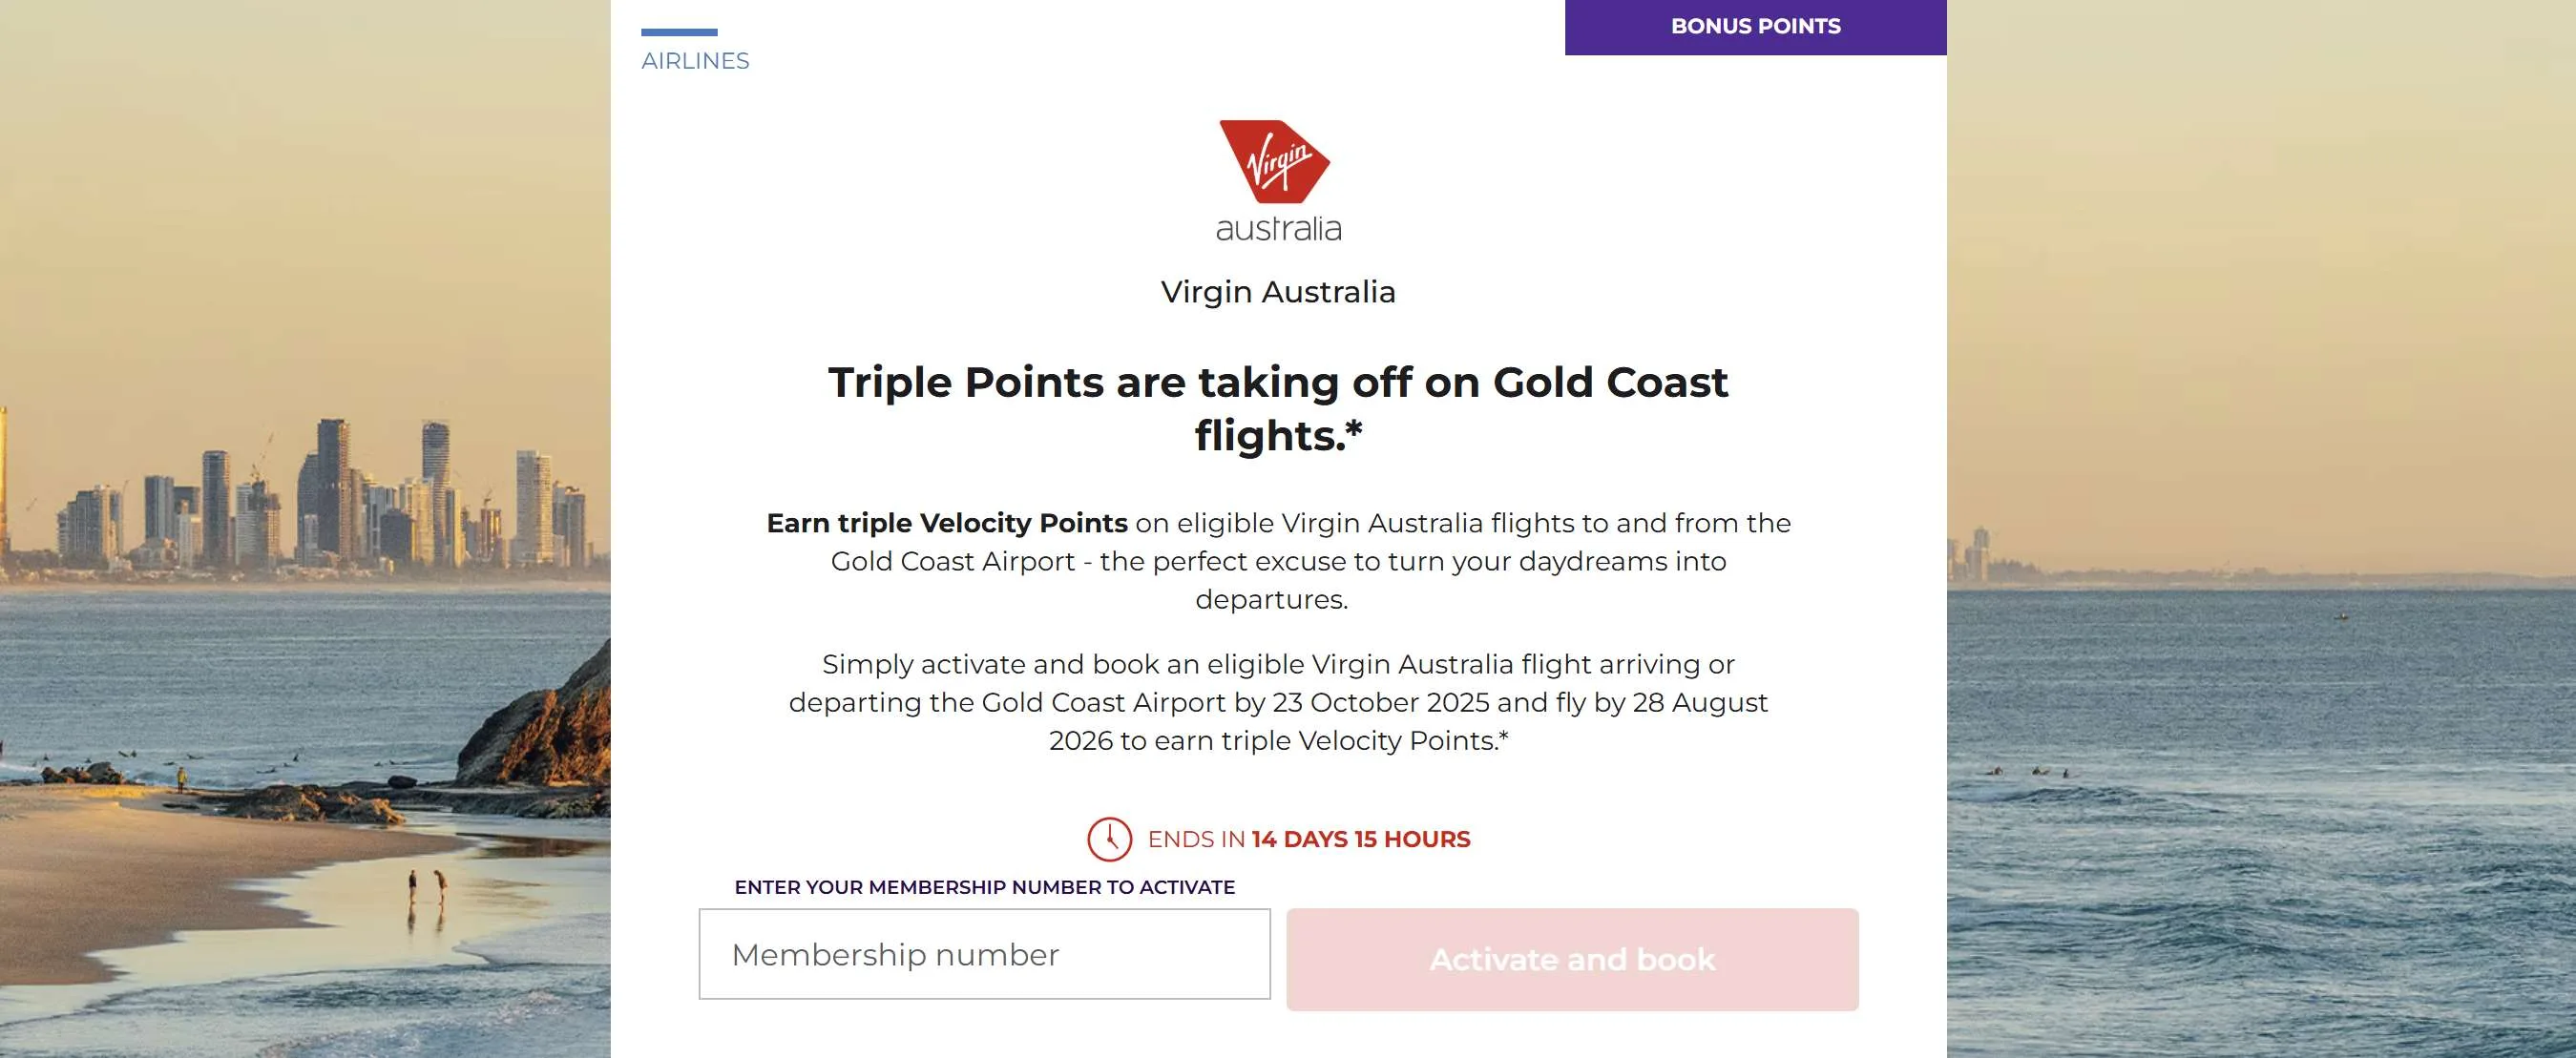
Task: Click the blue accent bar above AIRLINES
Action: 679,32
